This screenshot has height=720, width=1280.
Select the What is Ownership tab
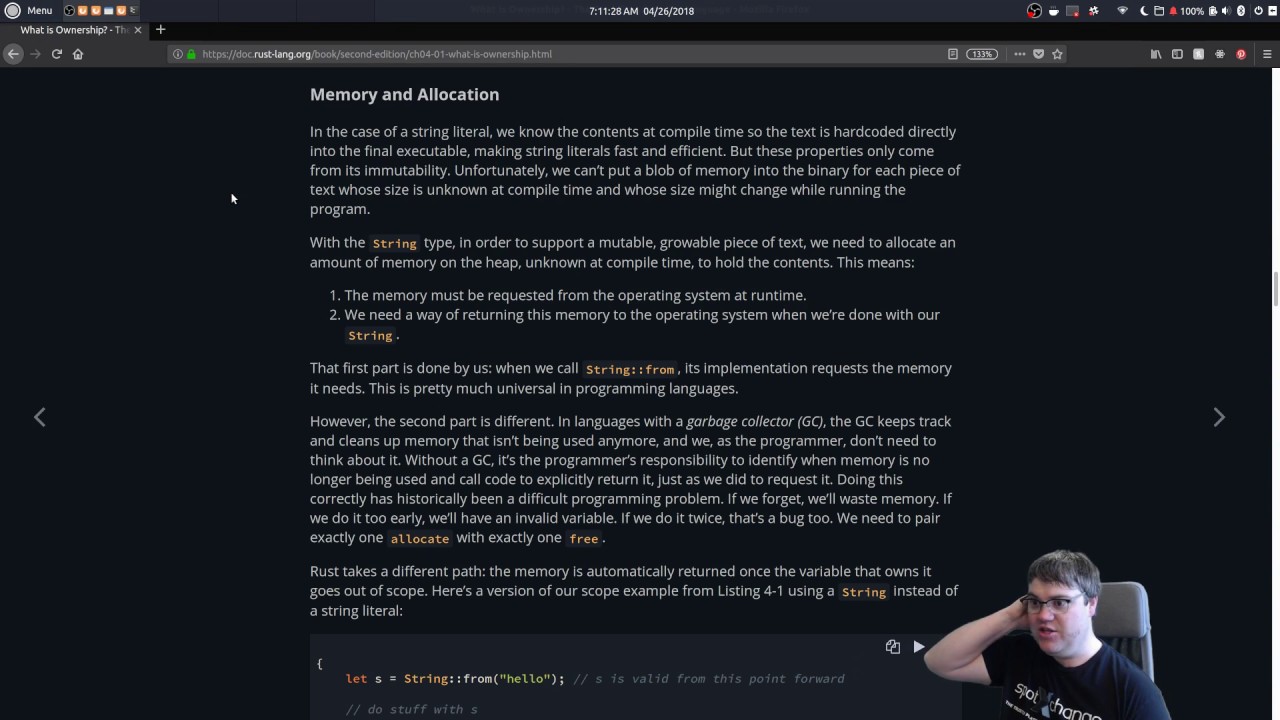point(74,30)
